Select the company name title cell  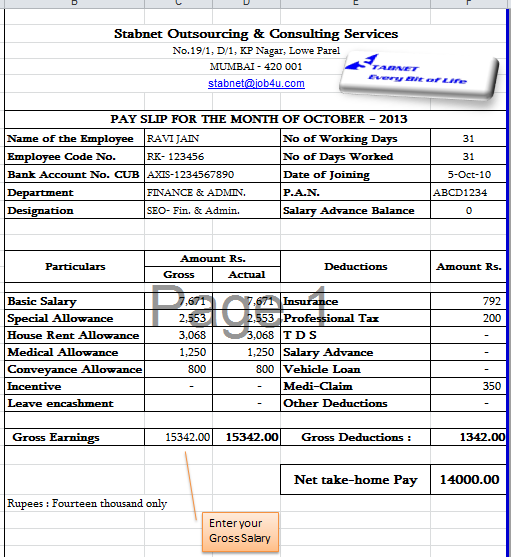click(x=256, y=34)
